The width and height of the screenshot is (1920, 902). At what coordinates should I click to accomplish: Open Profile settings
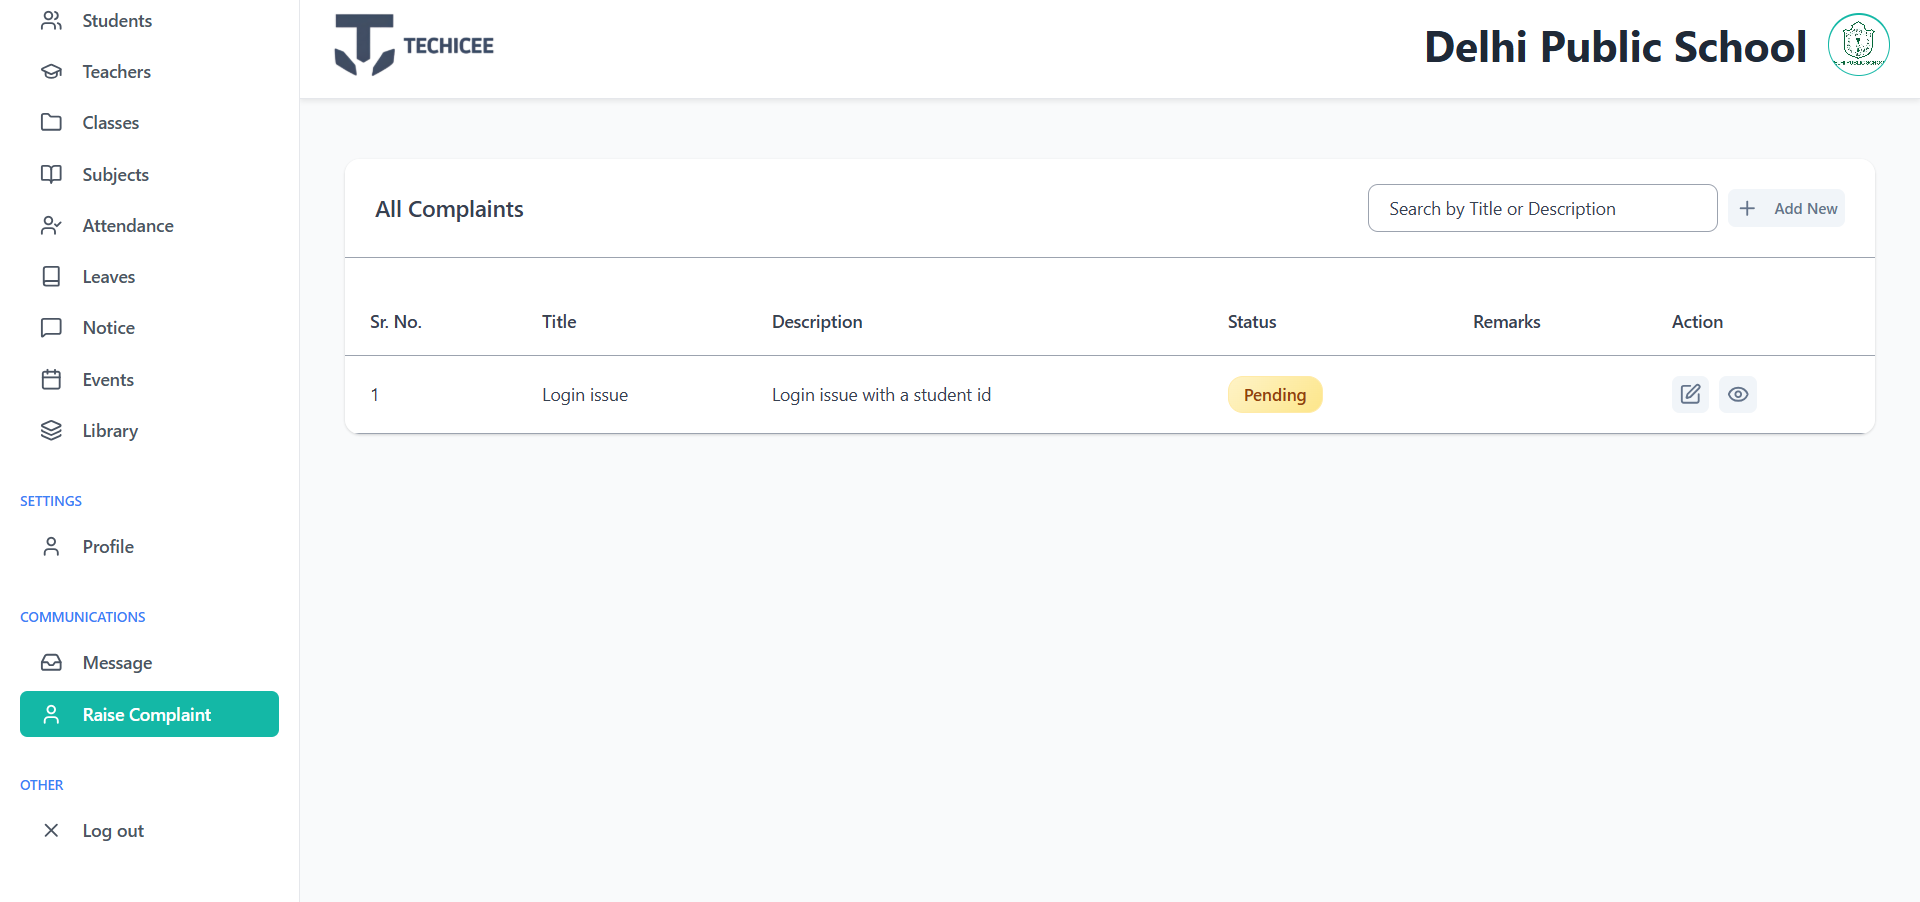[x=108, y=547]
